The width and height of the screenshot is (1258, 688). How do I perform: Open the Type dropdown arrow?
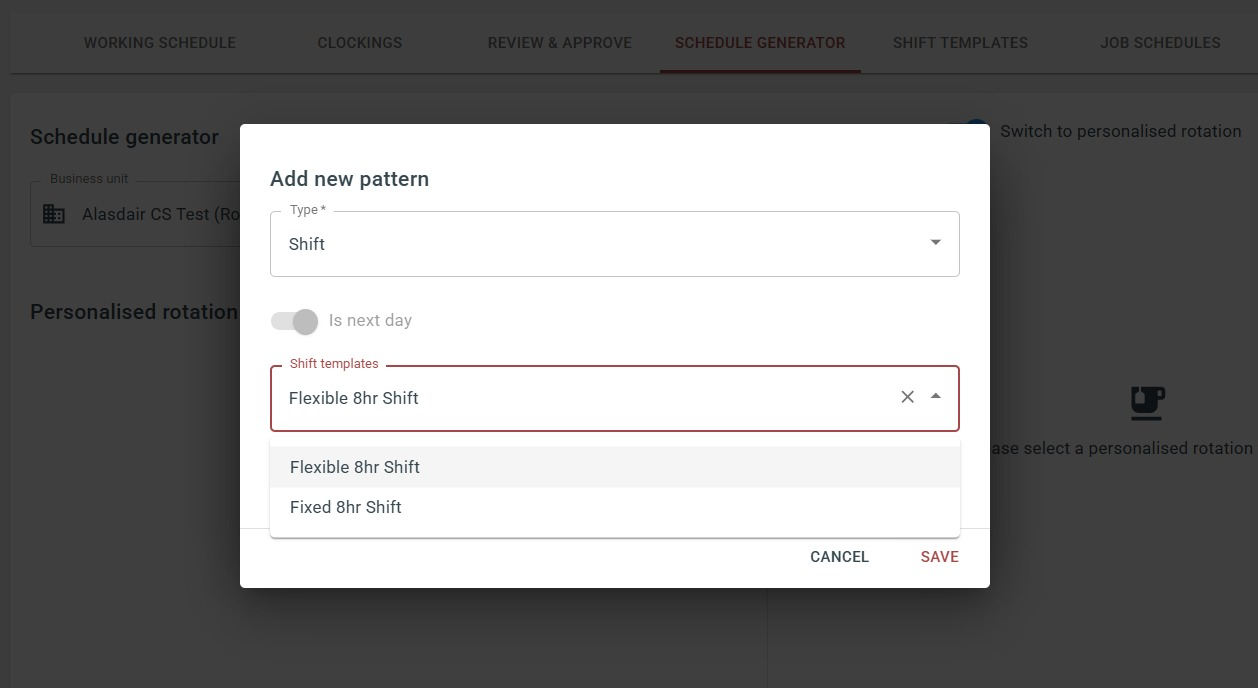click(935, 243)
